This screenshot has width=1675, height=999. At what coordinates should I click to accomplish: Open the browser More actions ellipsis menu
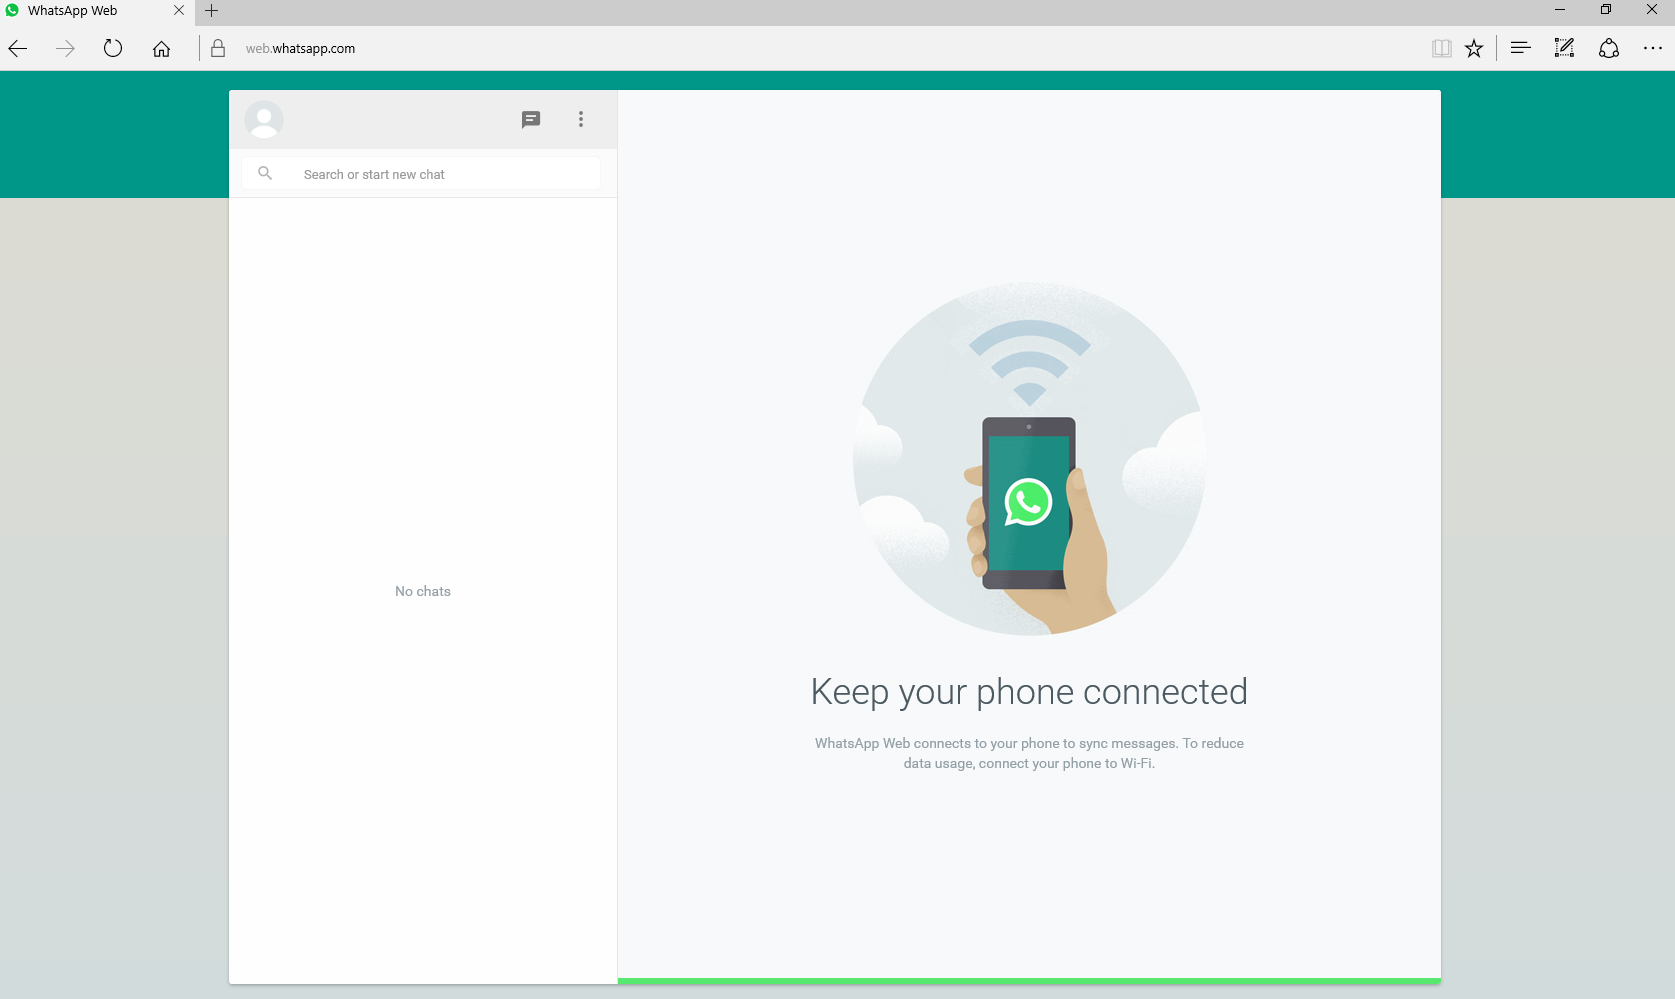click(x=1653, y=48)
